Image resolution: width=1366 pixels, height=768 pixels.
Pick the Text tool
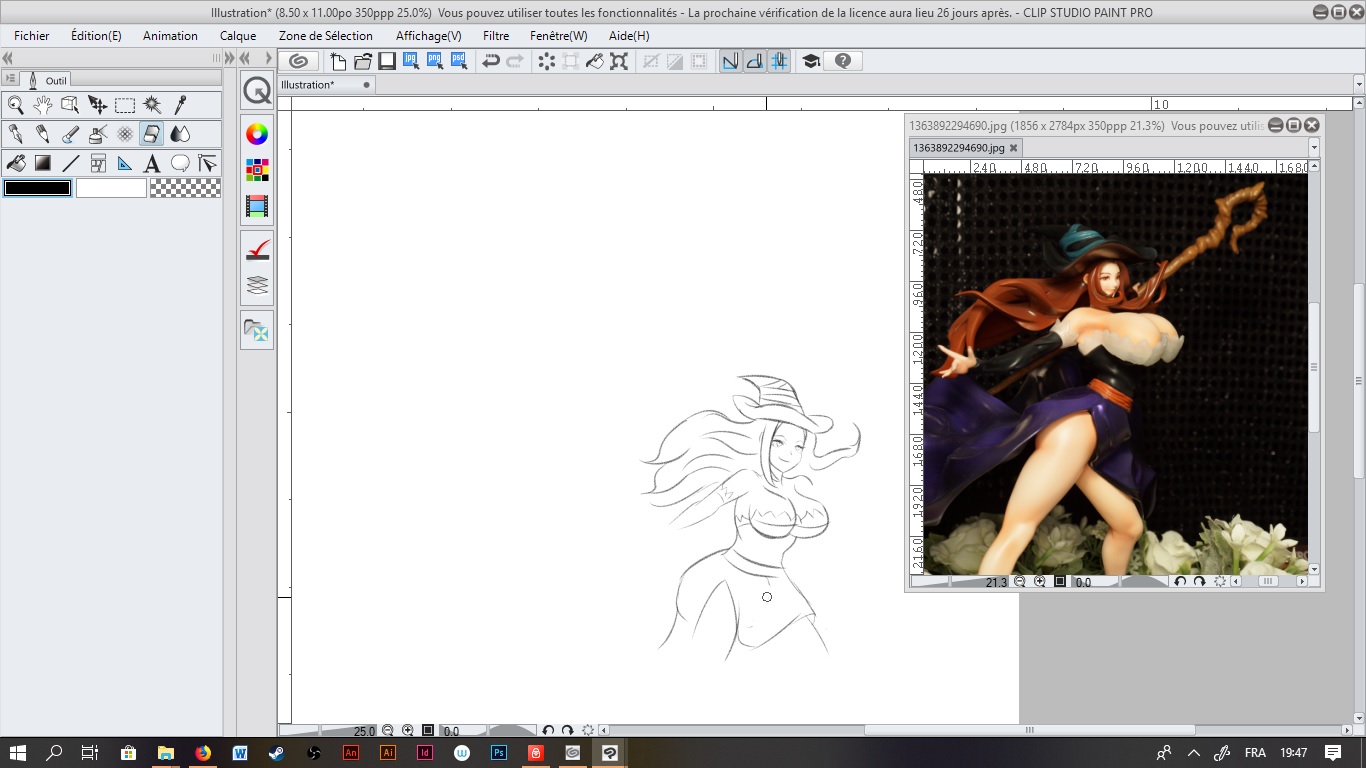point(152,163)
